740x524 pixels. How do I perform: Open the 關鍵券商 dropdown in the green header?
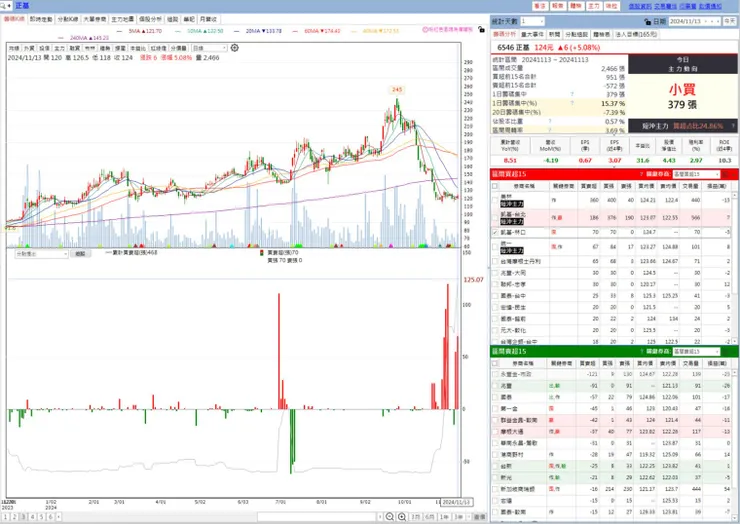696,352
